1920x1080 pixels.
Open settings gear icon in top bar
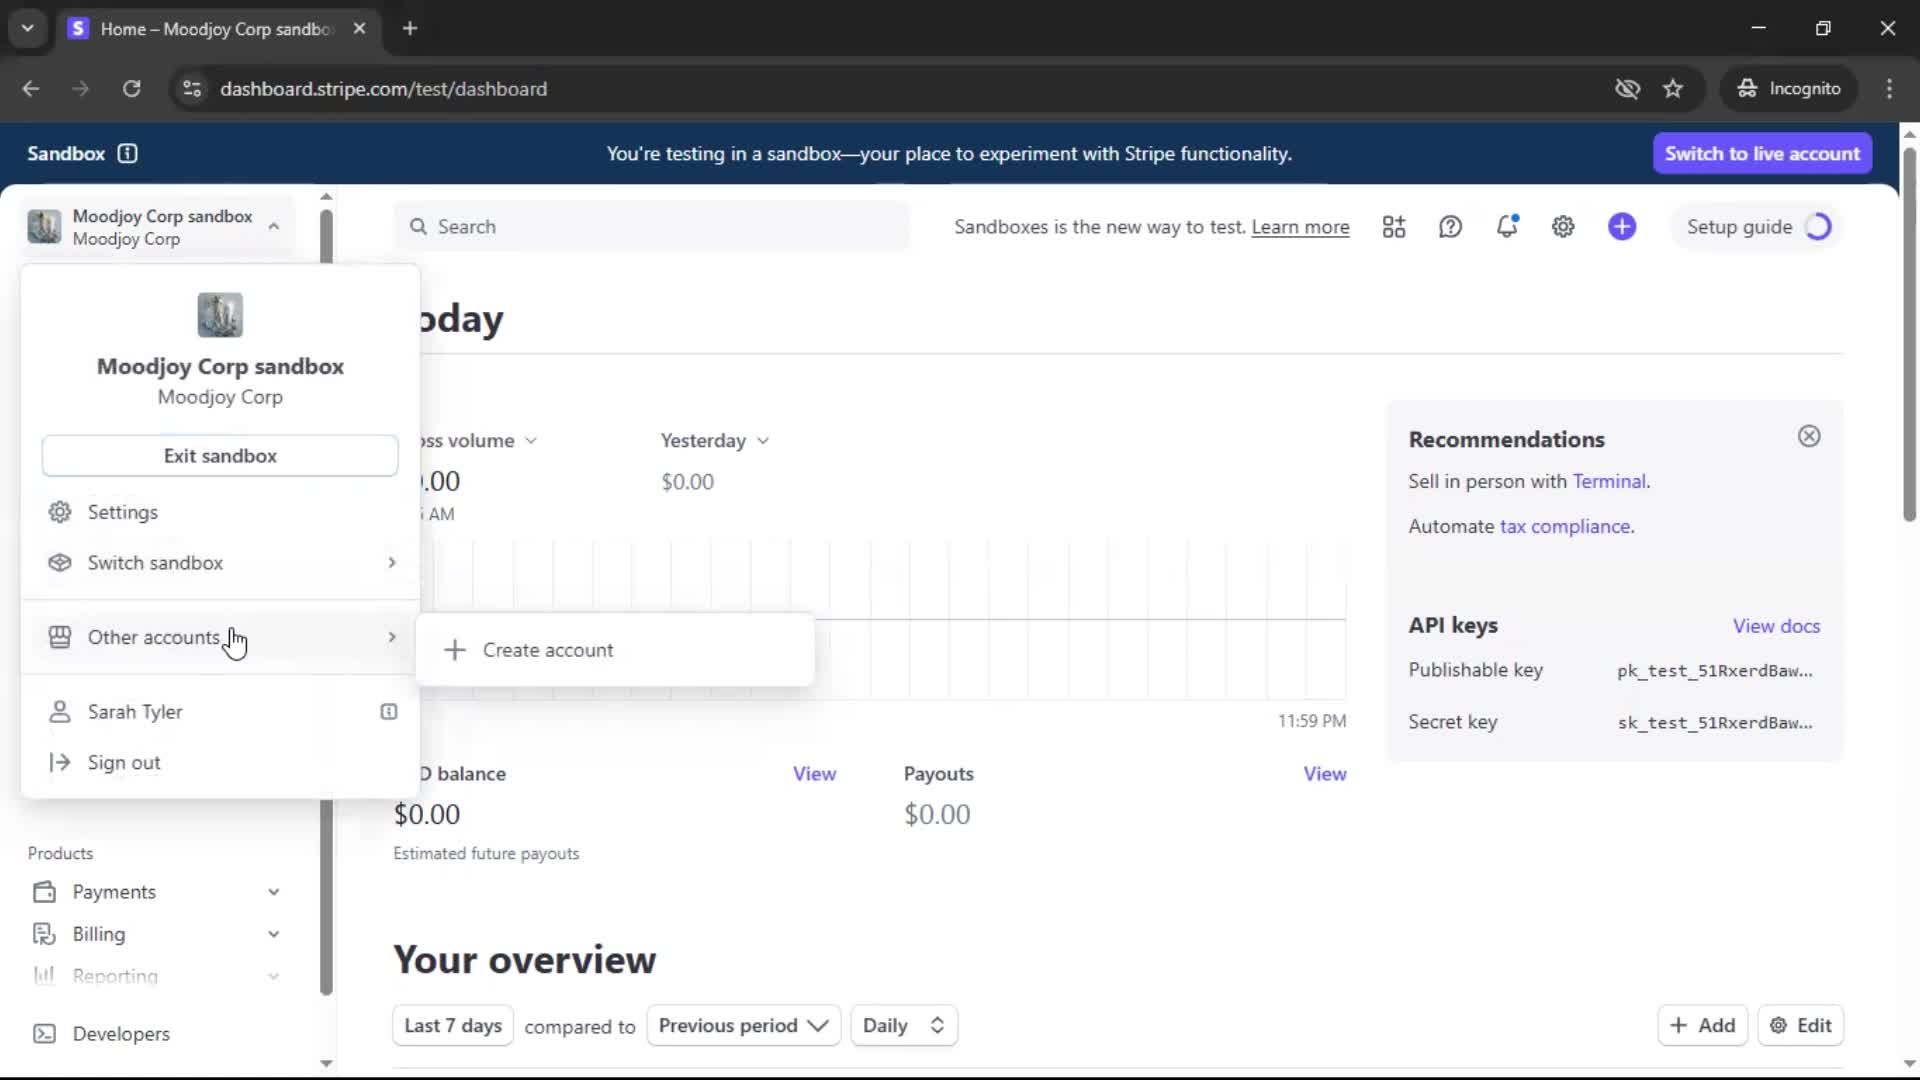(x=1563, y=227)
